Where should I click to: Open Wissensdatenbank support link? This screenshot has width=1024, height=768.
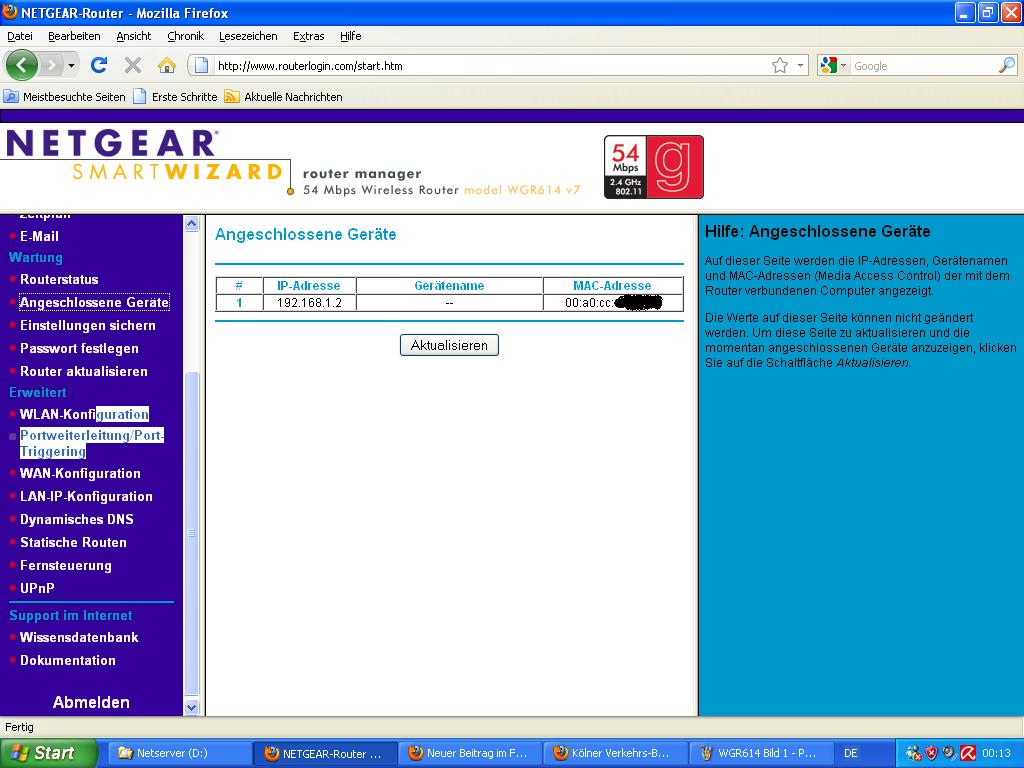[x=79, y=637]
